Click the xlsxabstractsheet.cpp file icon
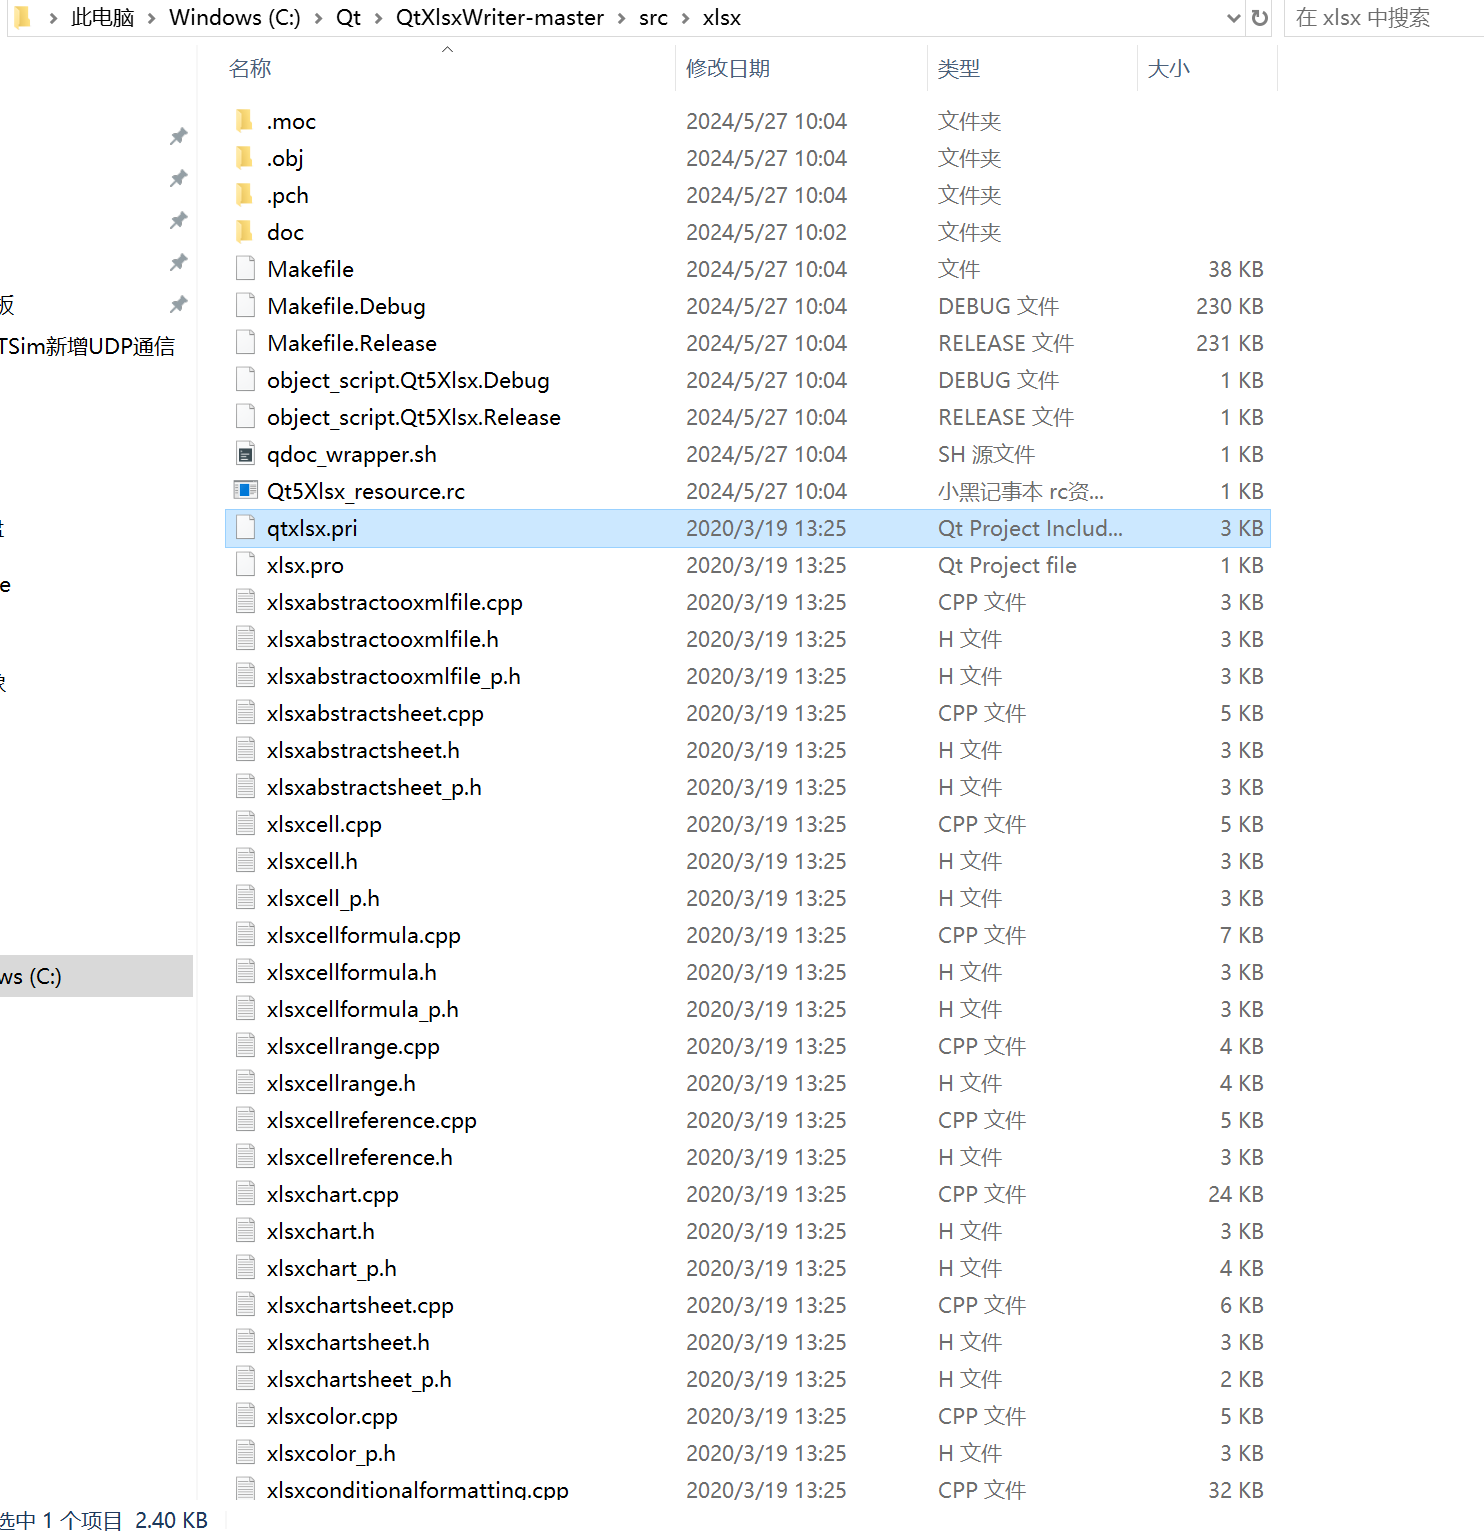The image size is (1484, 1536). click(245, 713)
